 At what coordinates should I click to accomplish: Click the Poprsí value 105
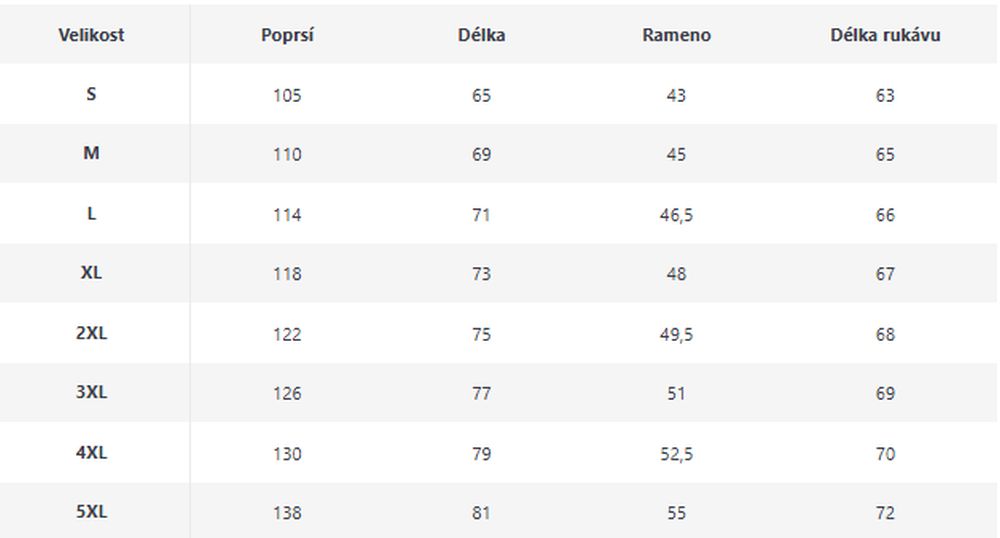287,96
